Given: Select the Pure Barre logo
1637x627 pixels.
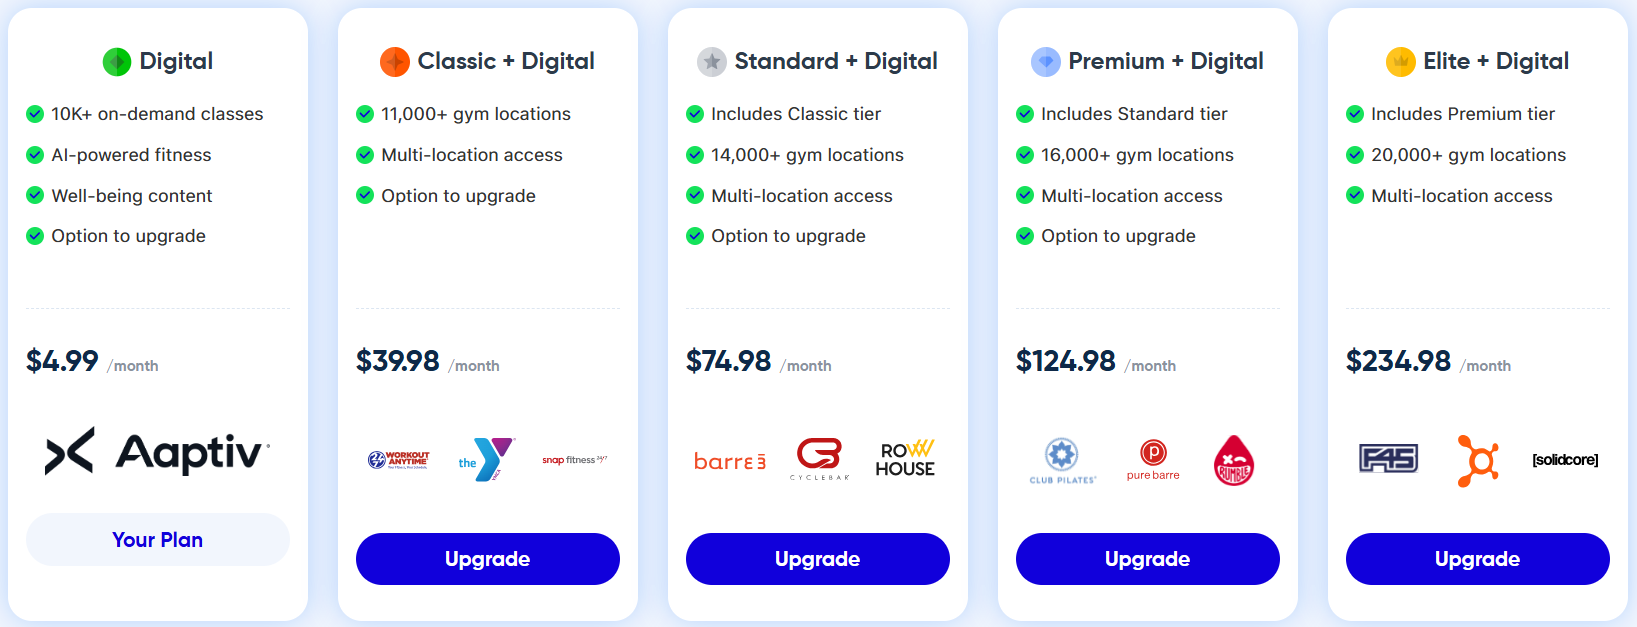Looking at the screenshot, I should [x=1153, y=460].
